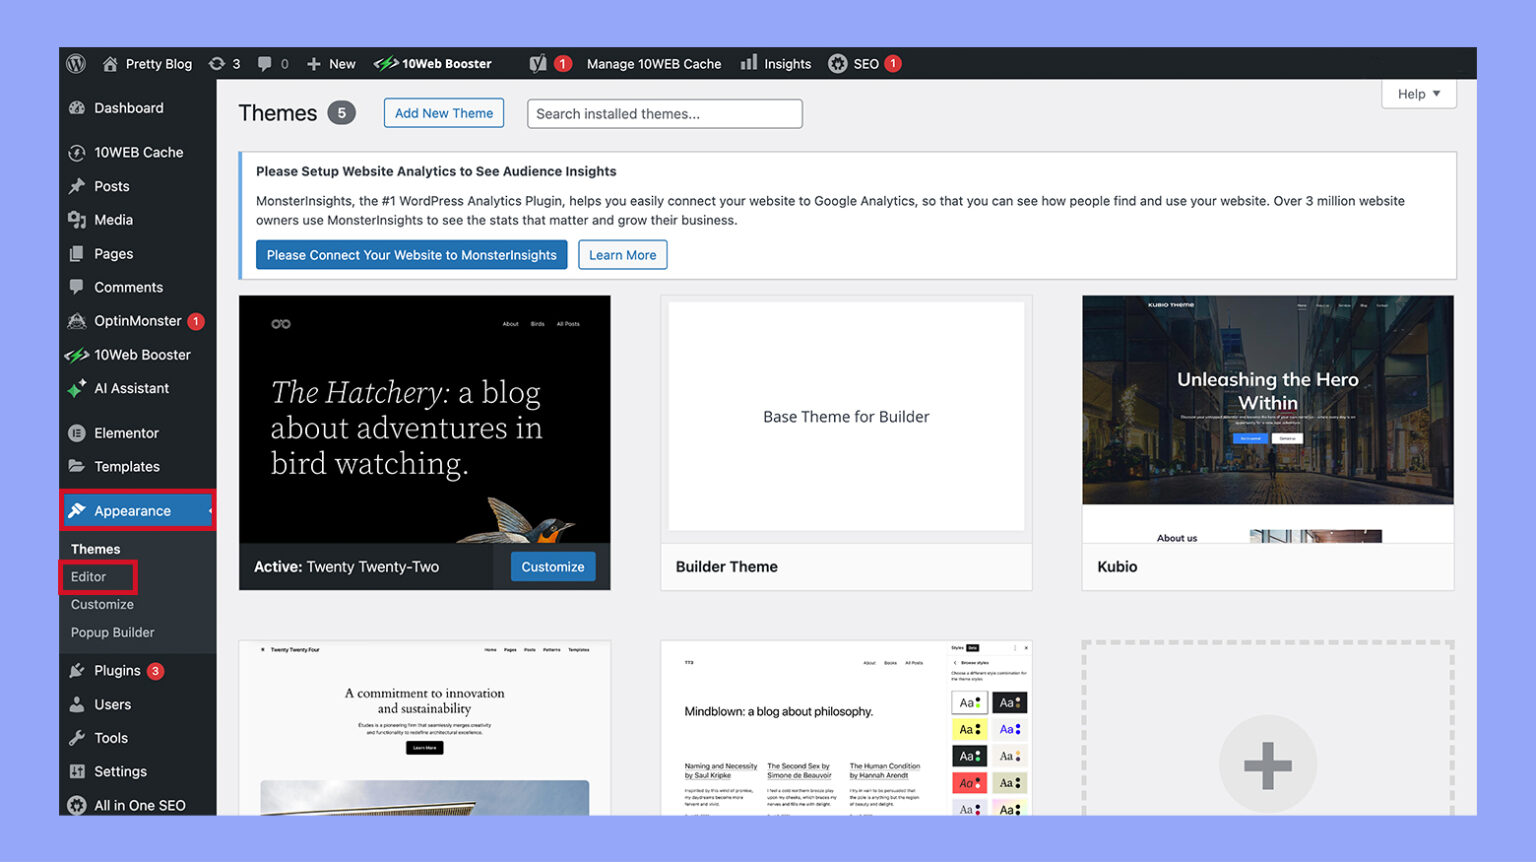Open SEO with the notification badge
The image size is (1536, 862).
[x=862, y=63]
